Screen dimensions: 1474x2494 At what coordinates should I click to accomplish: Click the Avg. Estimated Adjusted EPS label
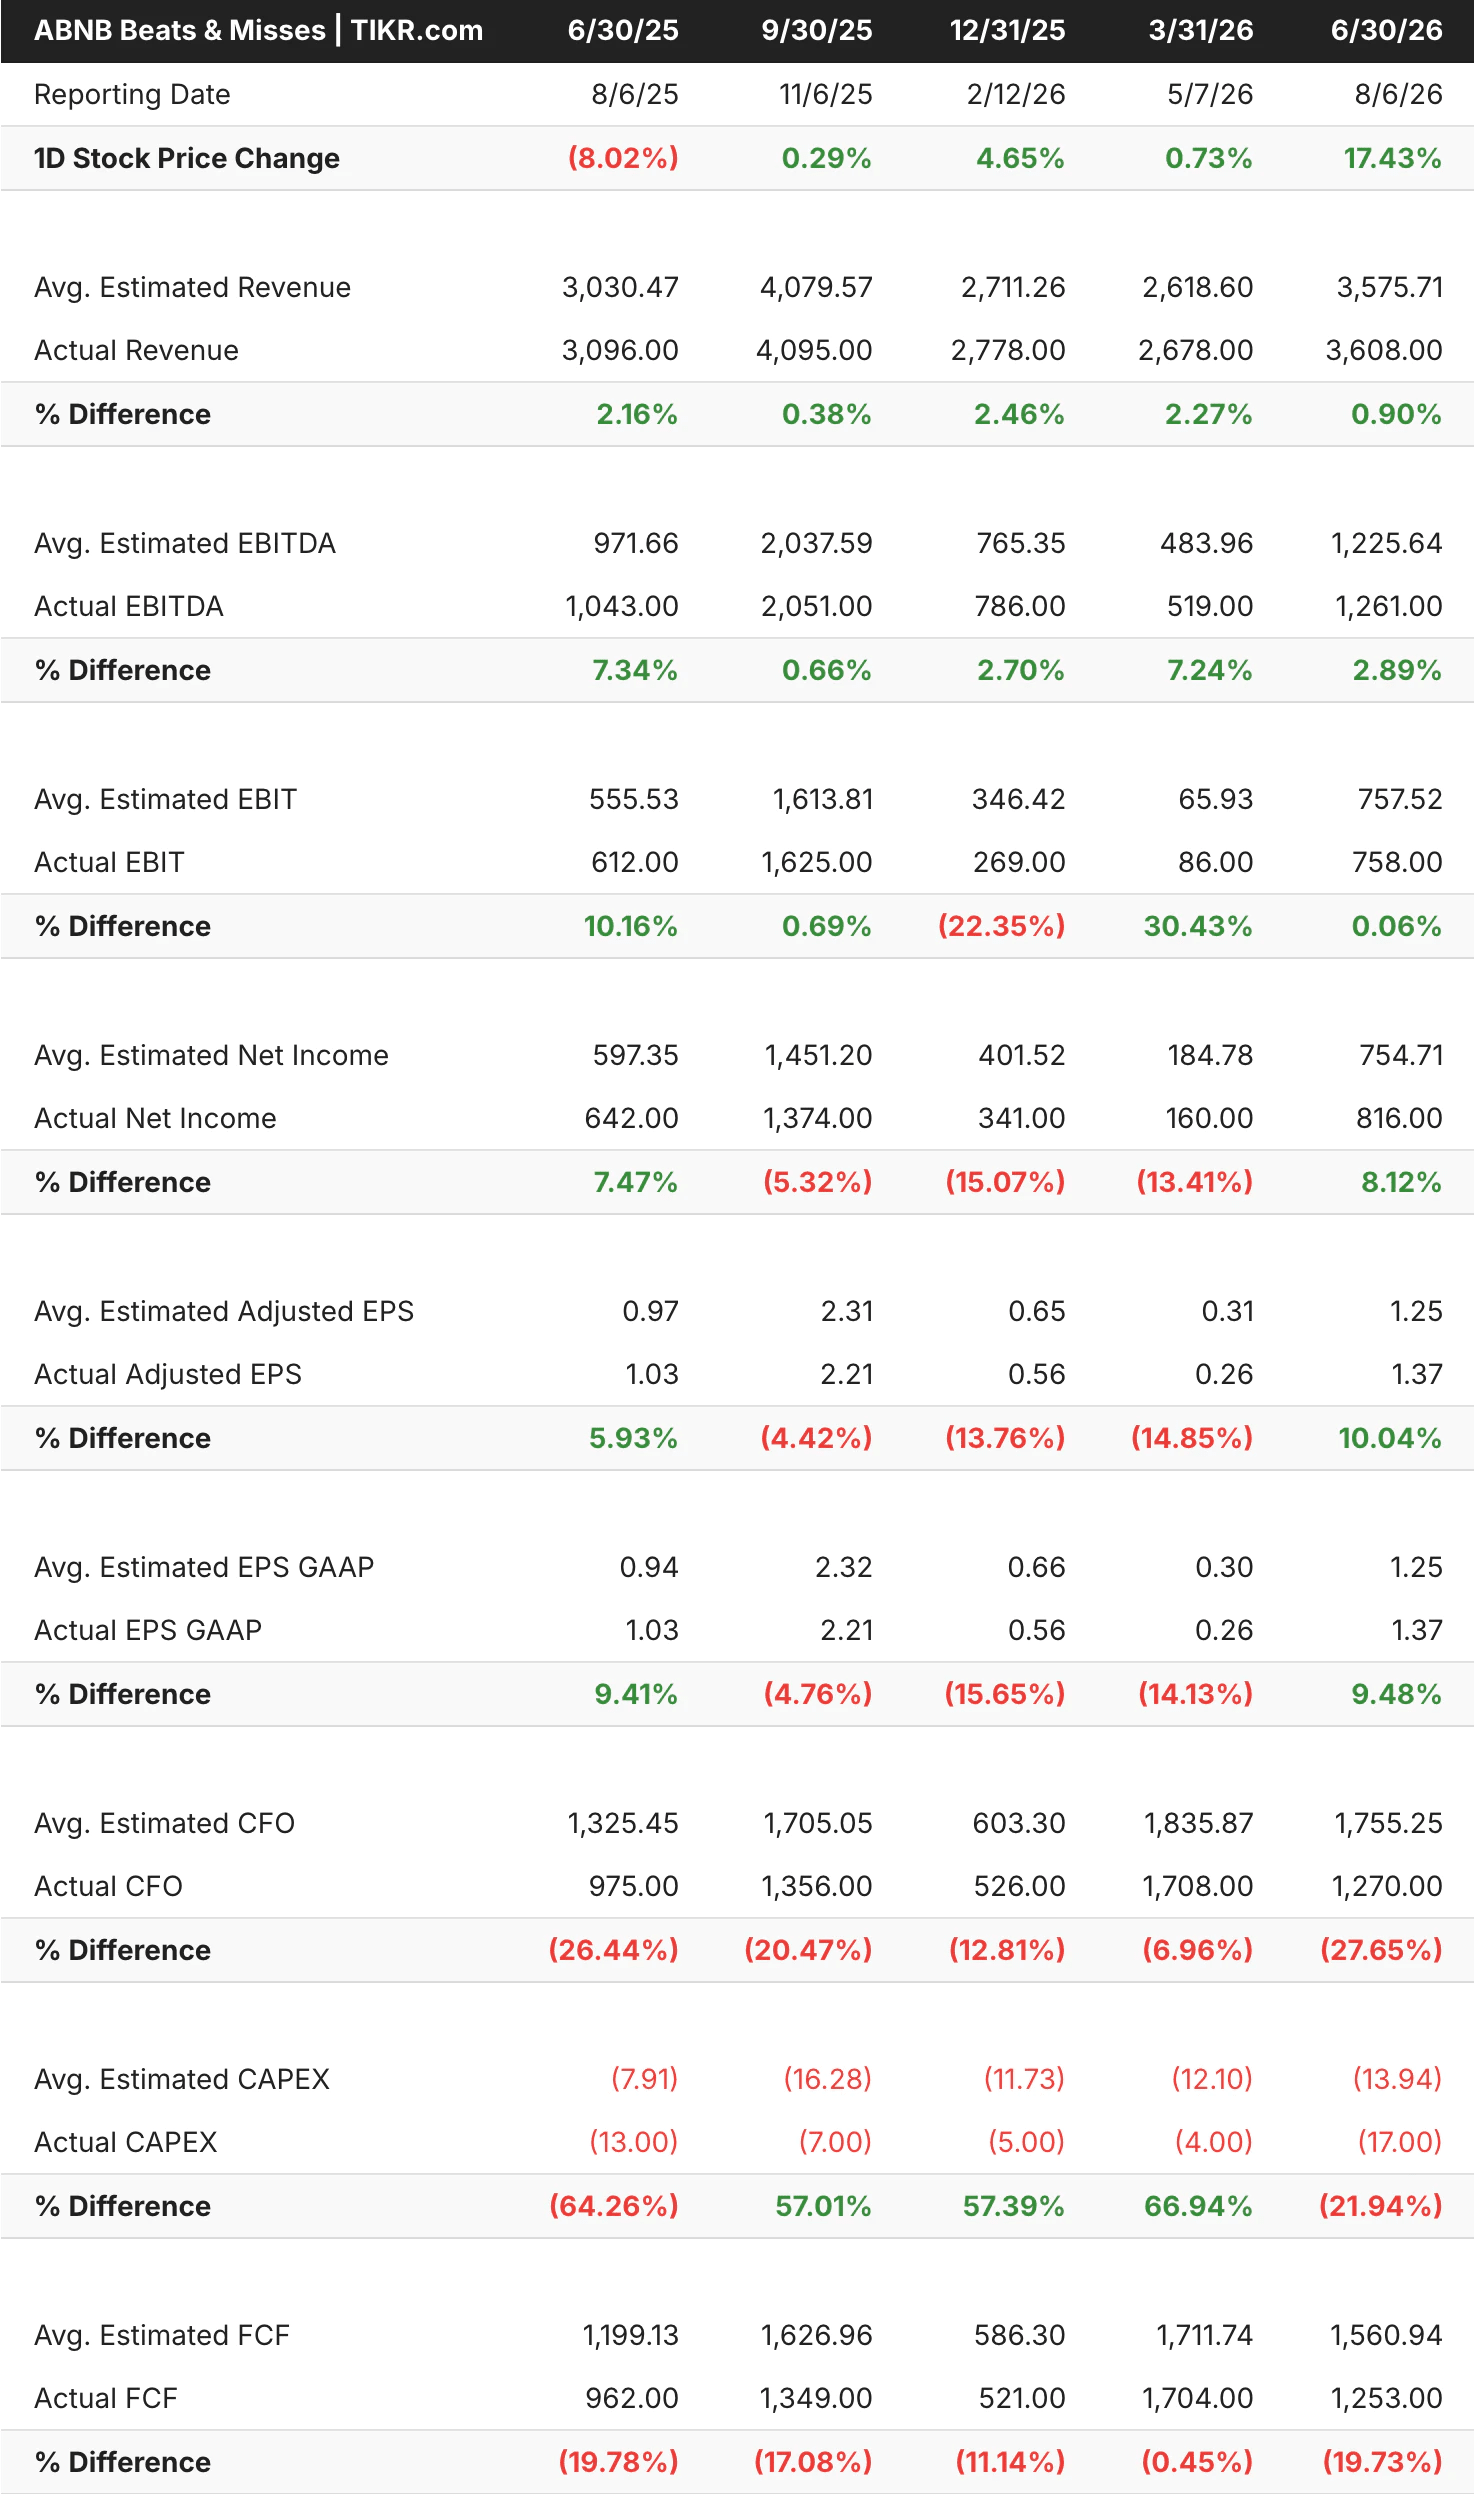(224, 1311)
